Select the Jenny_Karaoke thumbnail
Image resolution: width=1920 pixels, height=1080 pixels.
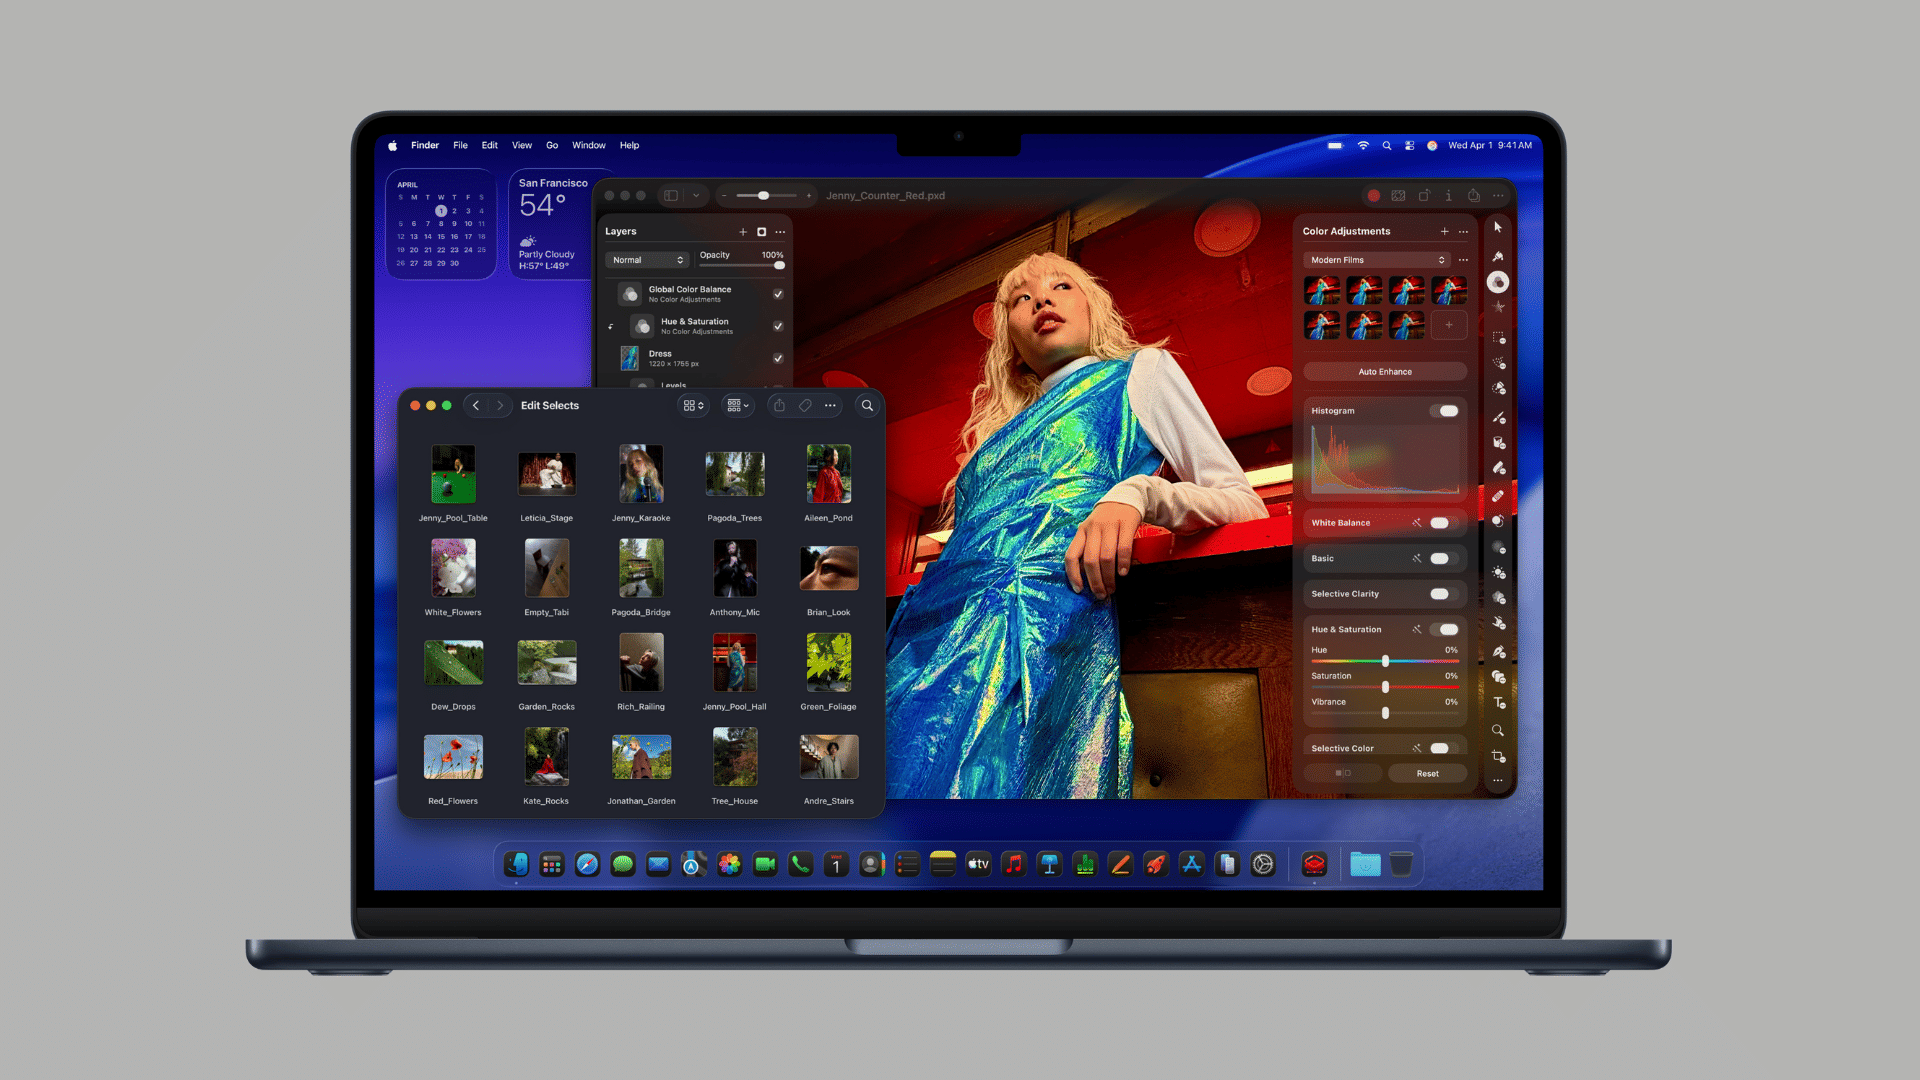pos(640,472)
